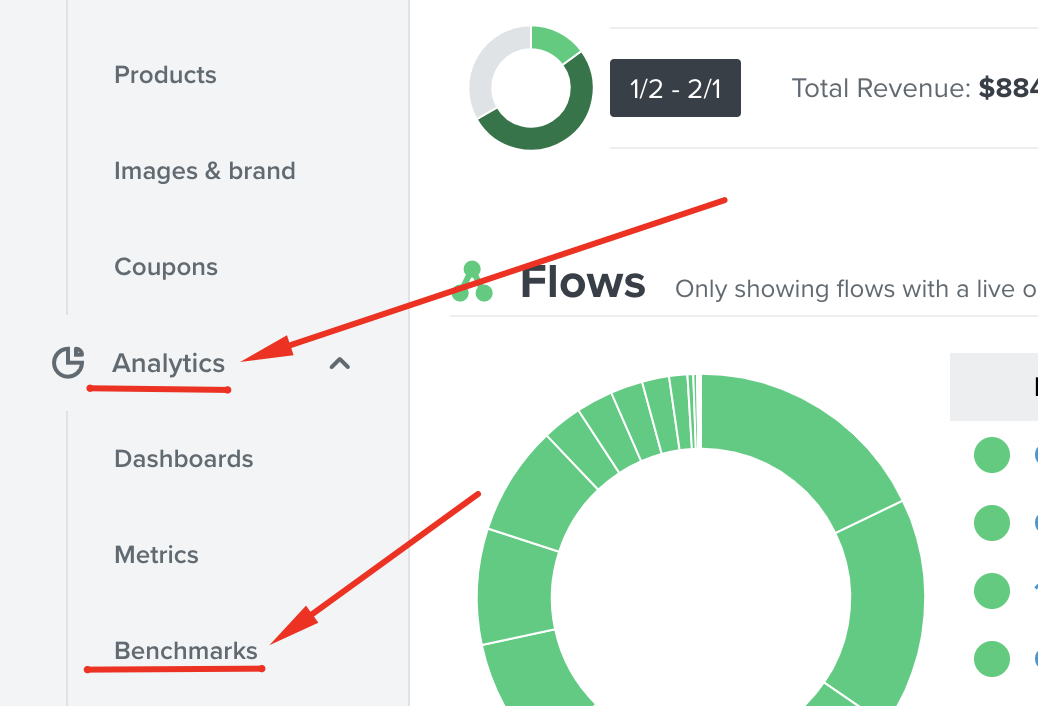Navigate to Products in the sidebar
This screenshot has height=706, width=1038.
165,75
